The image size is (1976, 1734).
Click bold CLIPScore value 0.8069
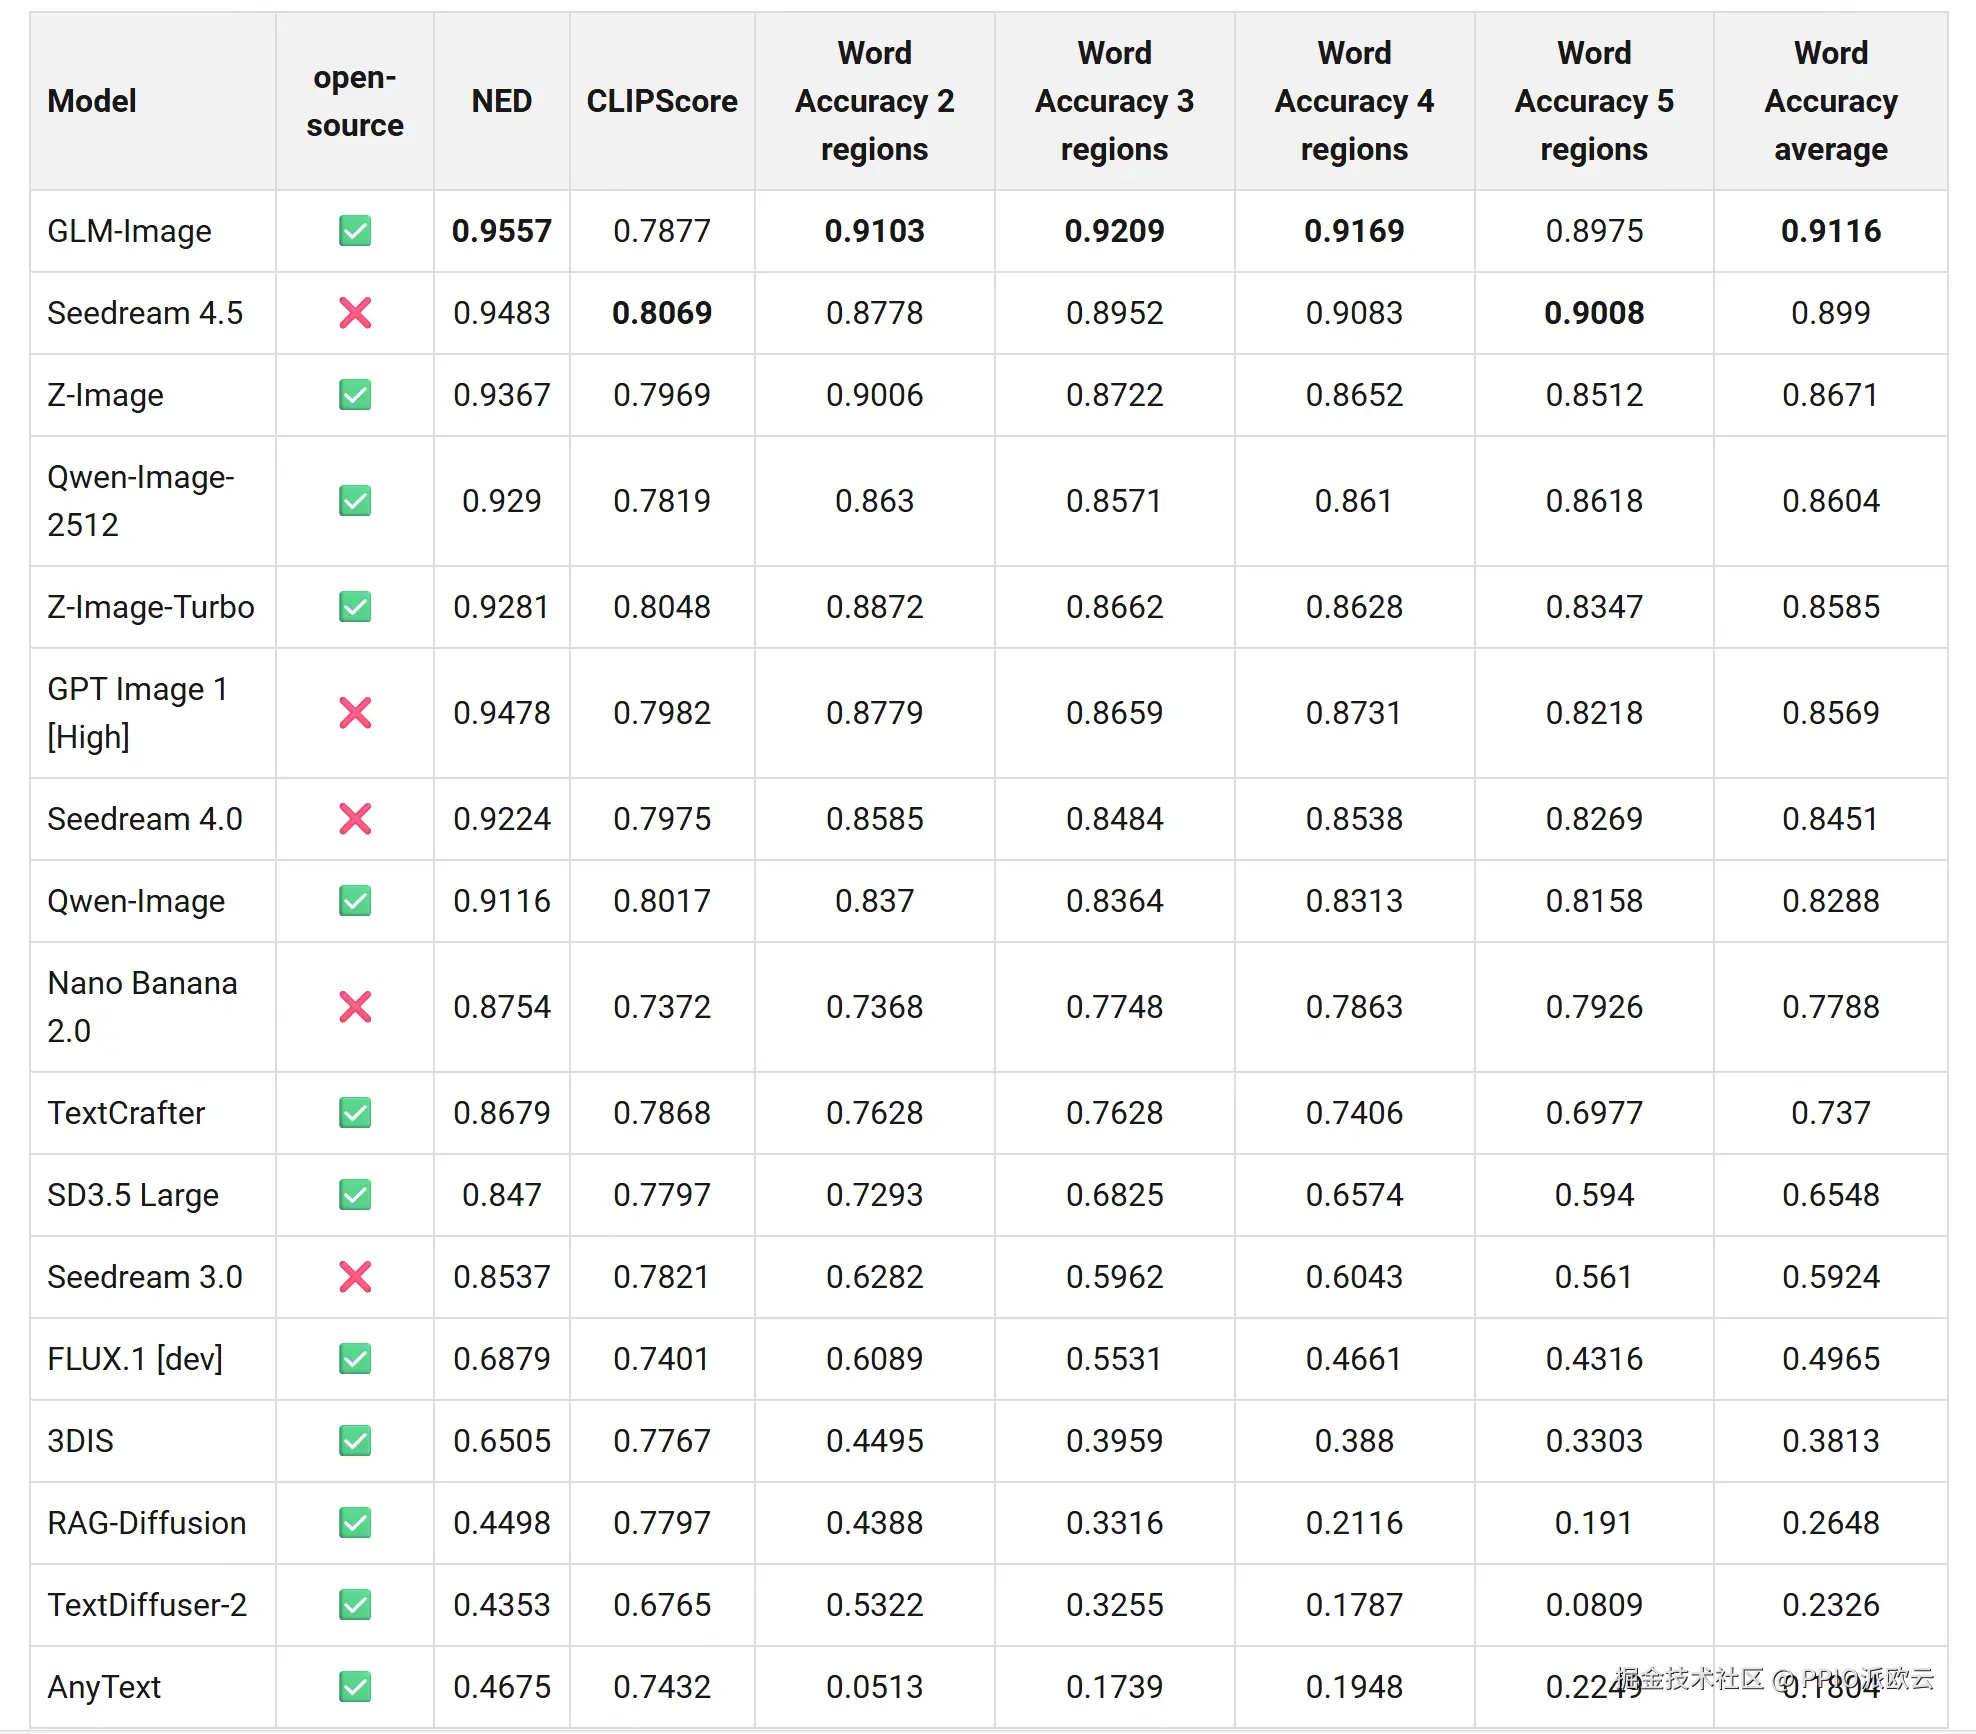662,313
